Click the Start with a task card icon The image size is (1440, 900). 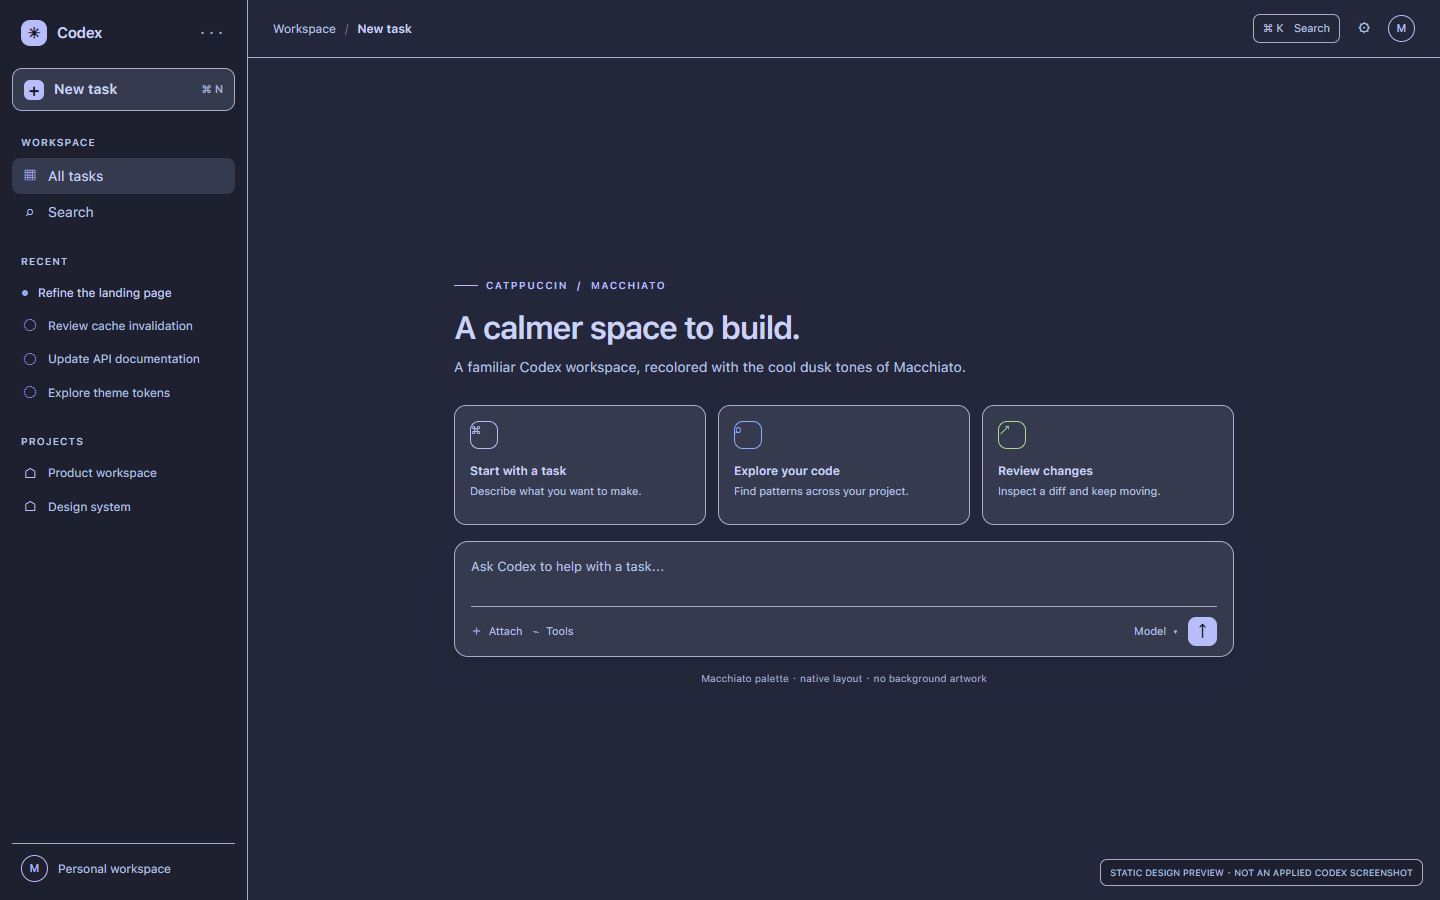pos(484,435)
